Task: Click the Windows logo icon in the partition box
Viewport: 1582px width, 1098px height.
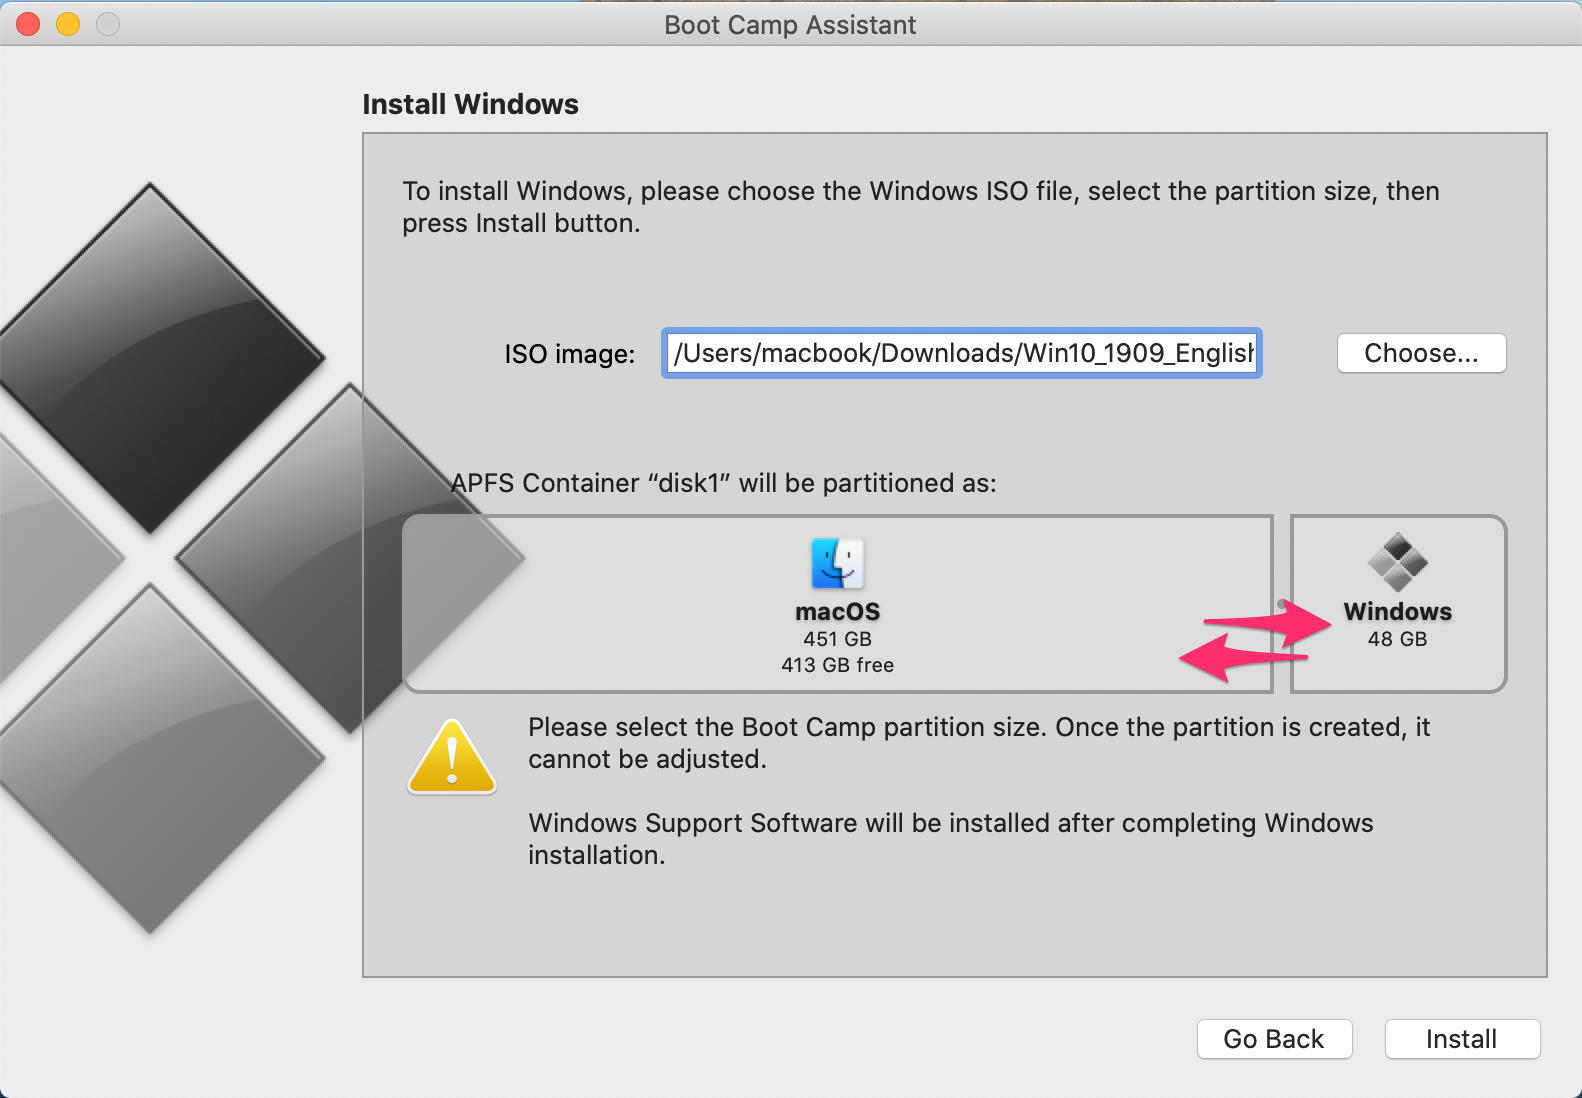Action: pos(1397,563)
